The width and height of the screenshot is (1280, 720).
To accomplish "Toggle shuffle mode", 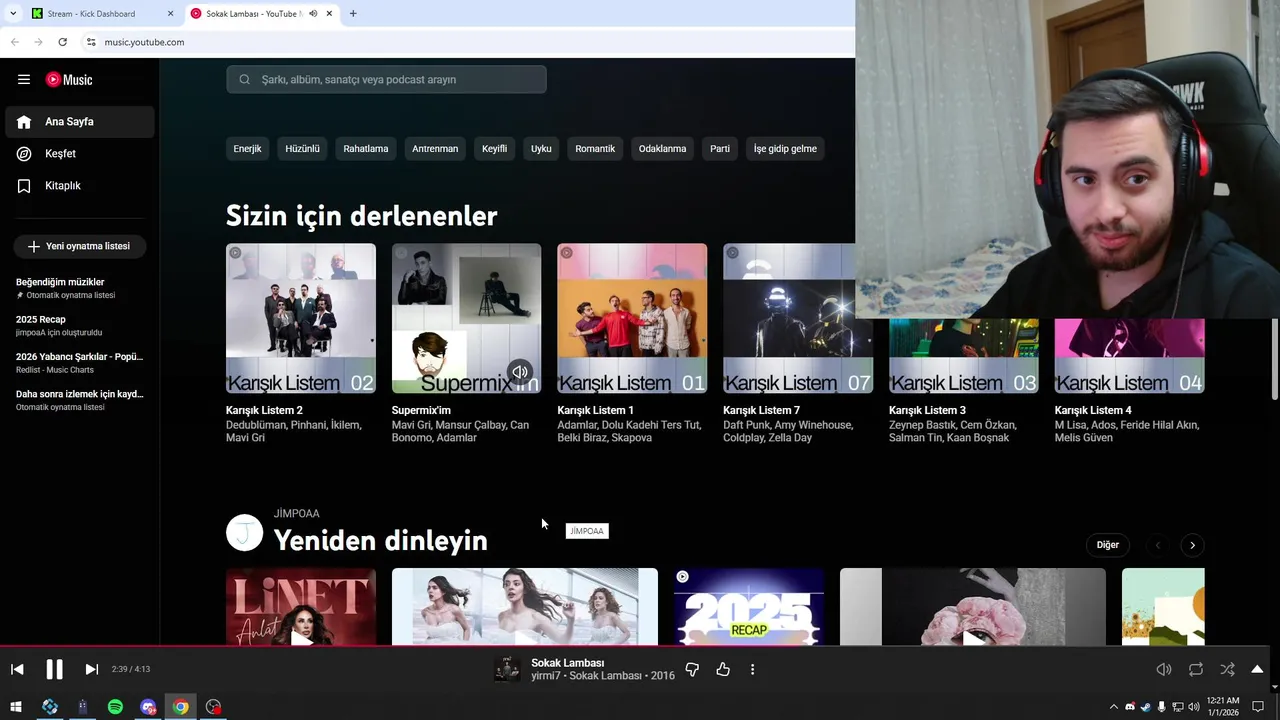I will 1227,669.
